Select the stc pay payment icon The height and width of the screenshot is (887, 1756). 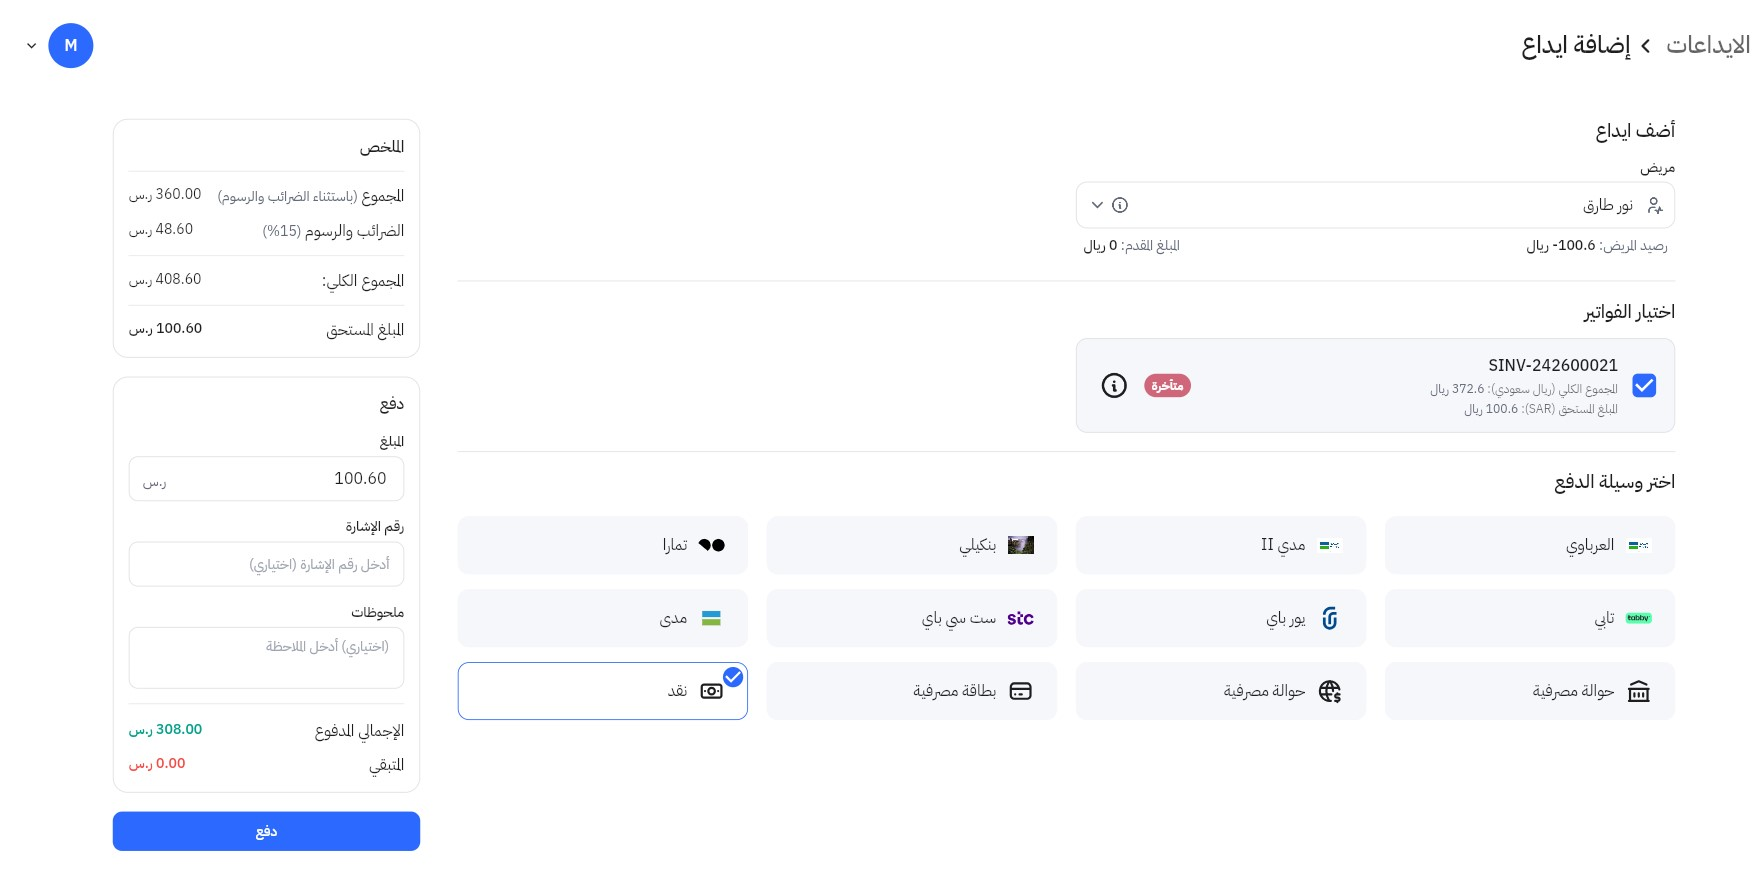(1020, 619)
